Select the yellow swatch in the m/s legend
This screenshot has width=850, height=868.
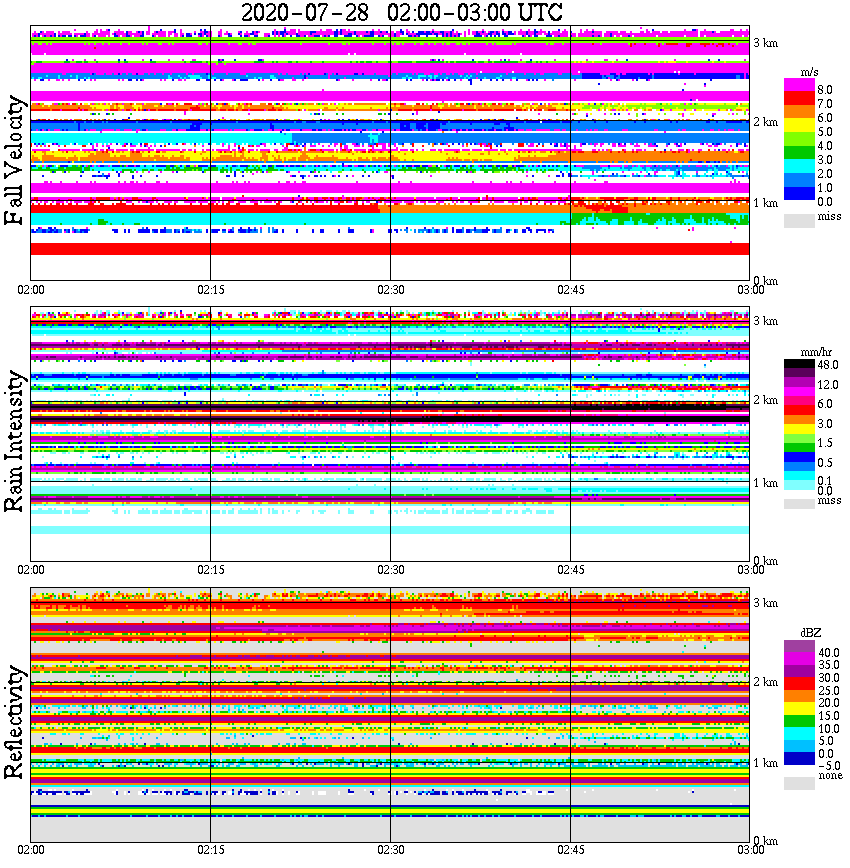(x=799, y=126)
